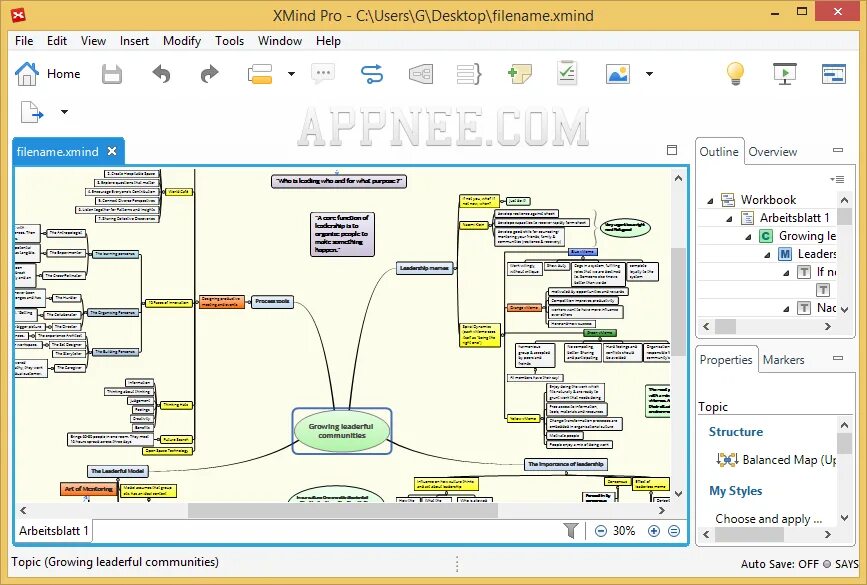Zoom out with the minus icon
The height and width of the screenshot is (585, 867).
point(600,531)
